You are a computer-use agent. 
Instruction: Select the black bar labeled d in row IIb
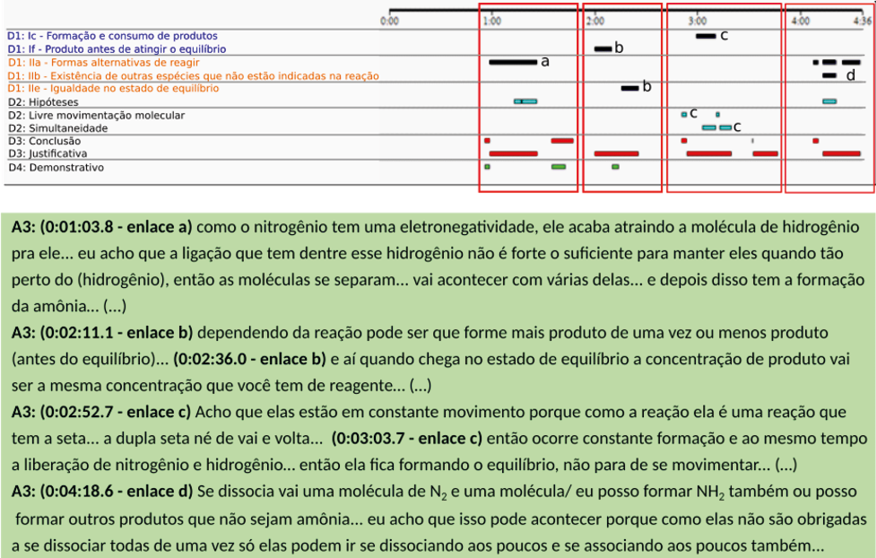coord(828,75)
